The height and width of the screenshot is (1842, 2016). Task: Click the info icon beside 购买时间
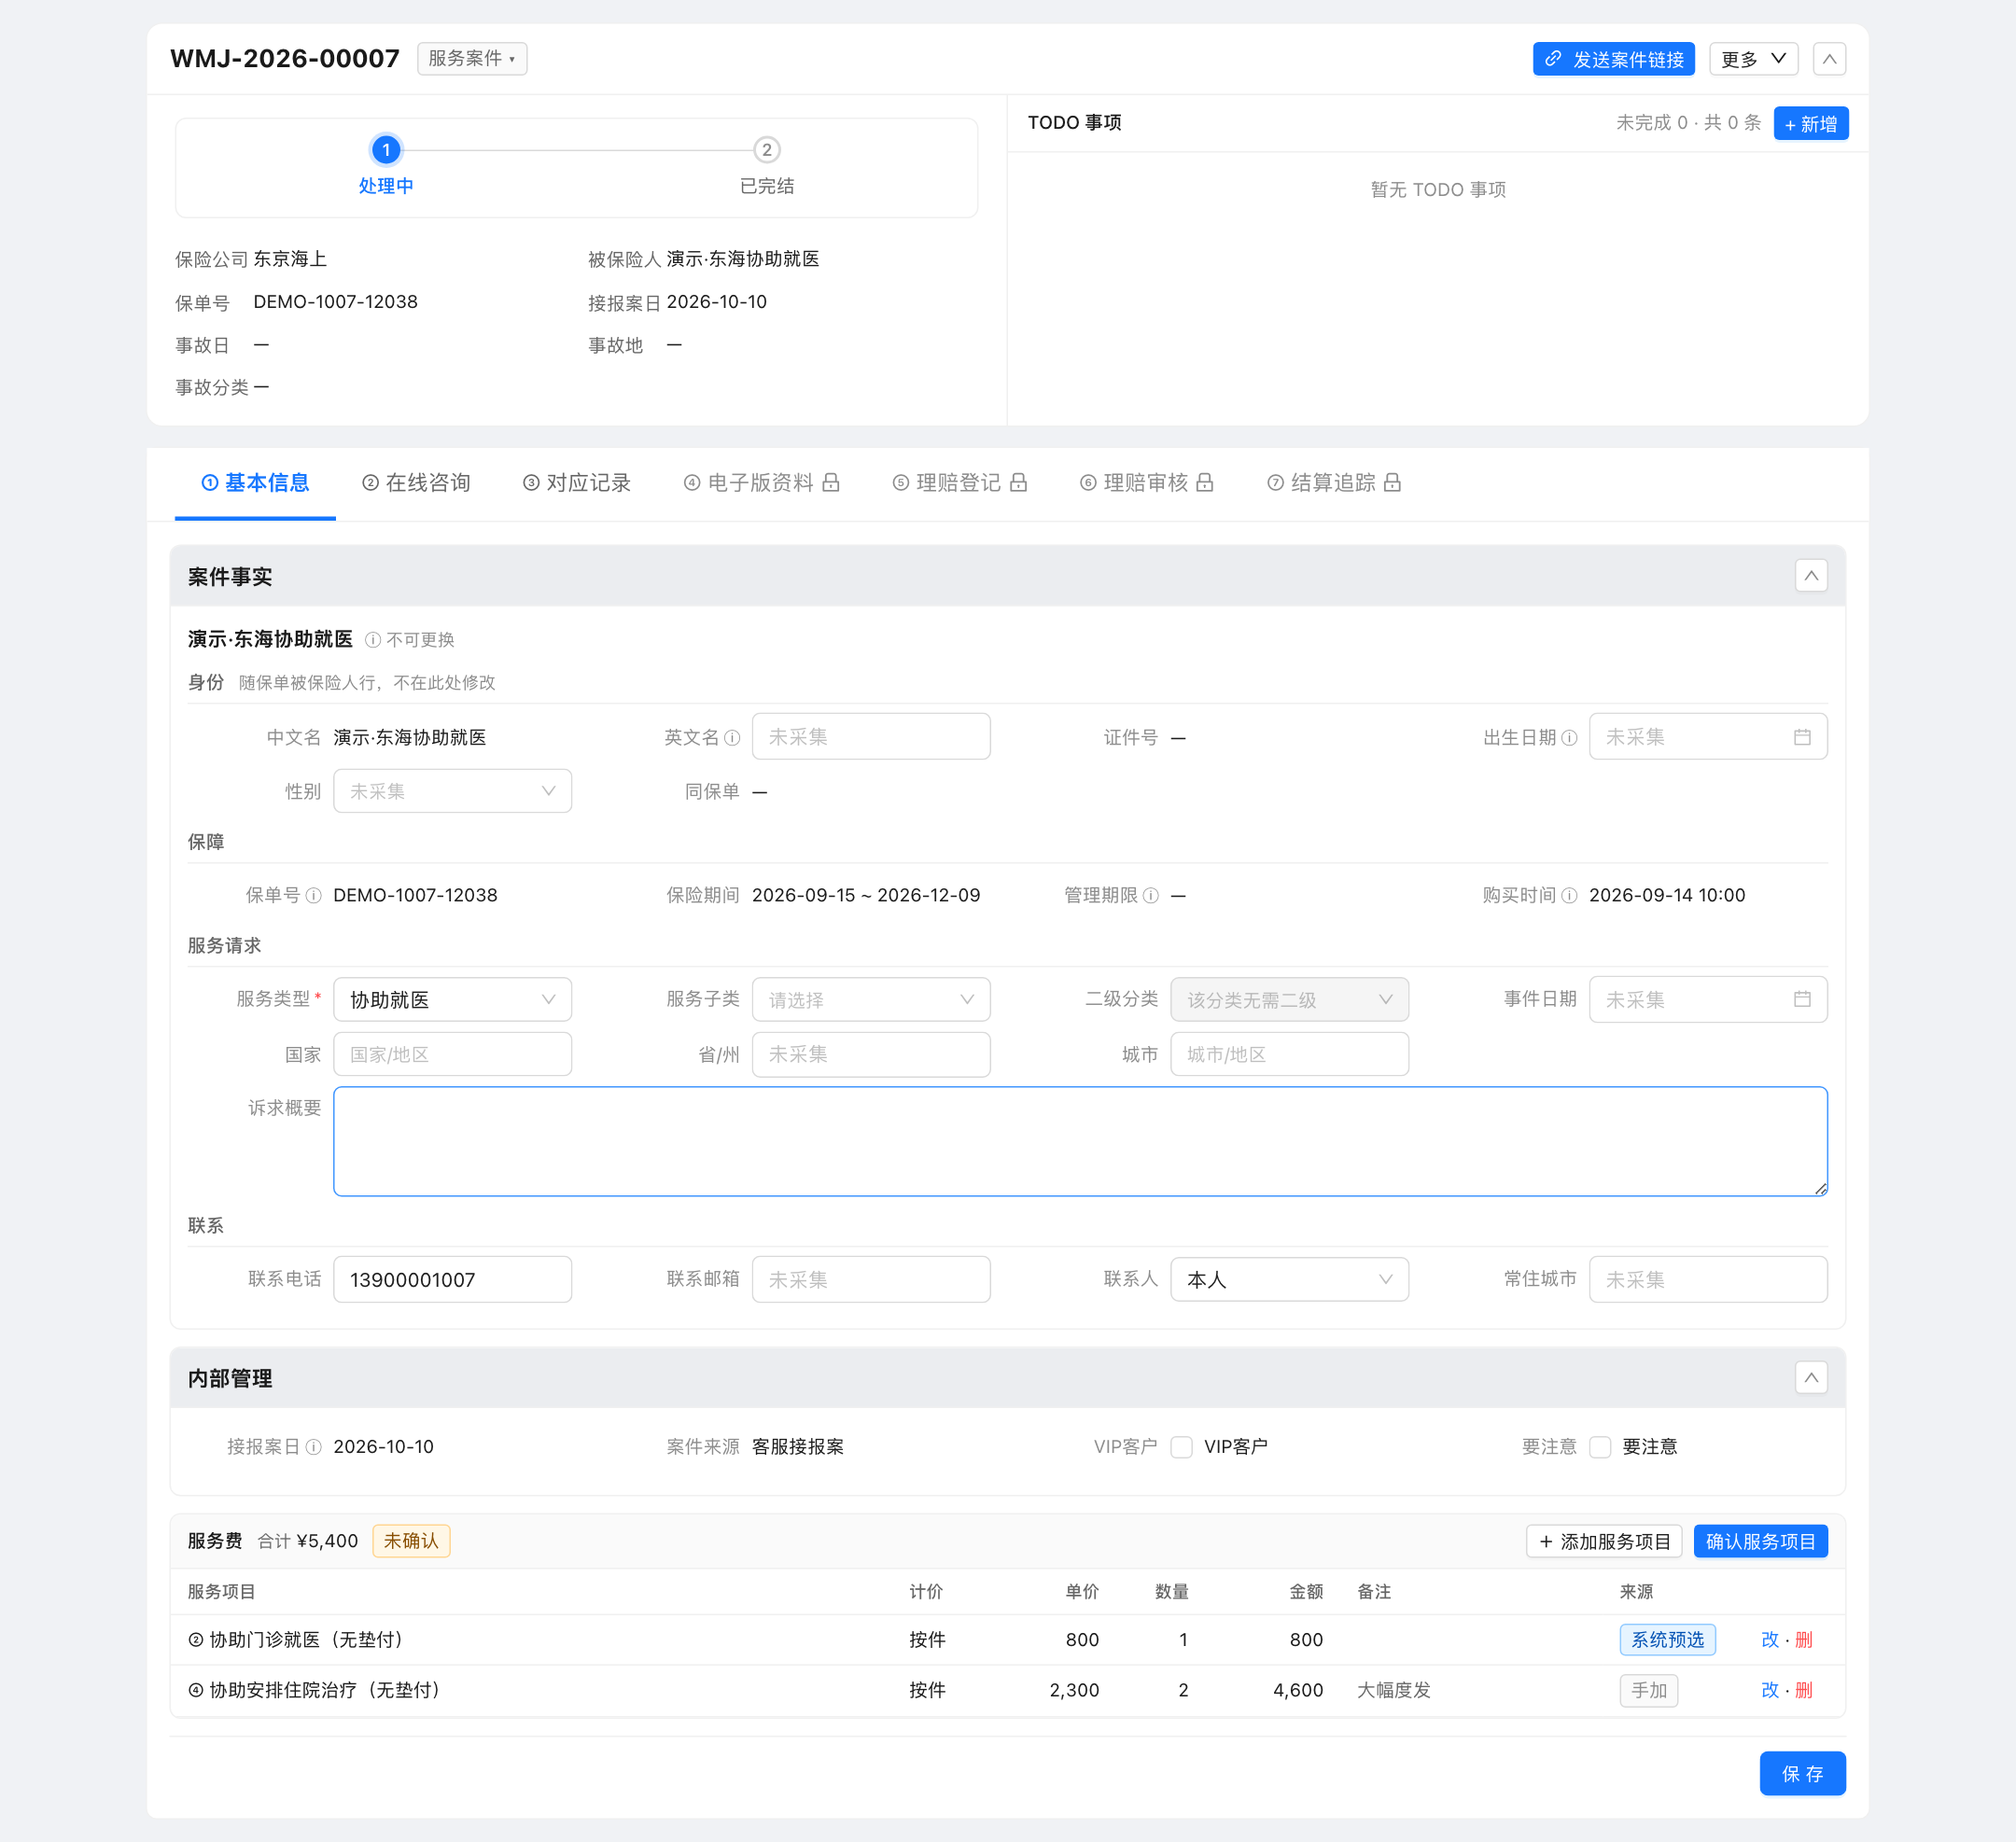click(x=1569, y=896)
